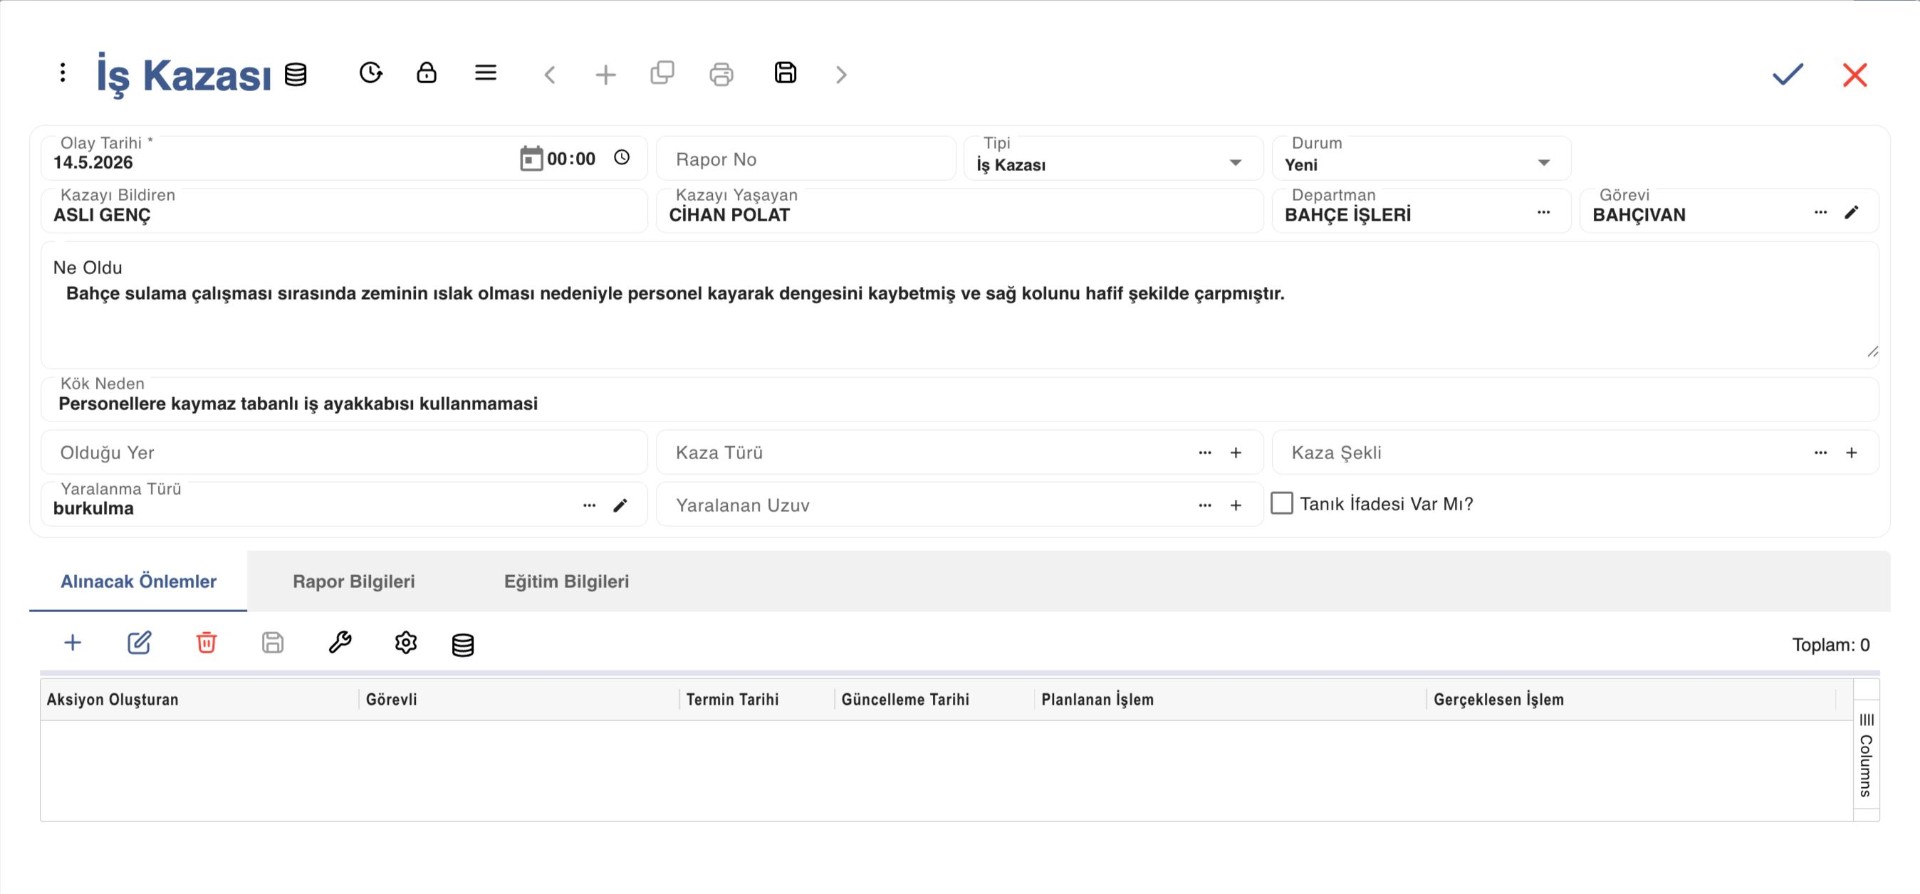Click the Kök Neden field text
Screen dimensions: 1920x894
click(298, 404)
